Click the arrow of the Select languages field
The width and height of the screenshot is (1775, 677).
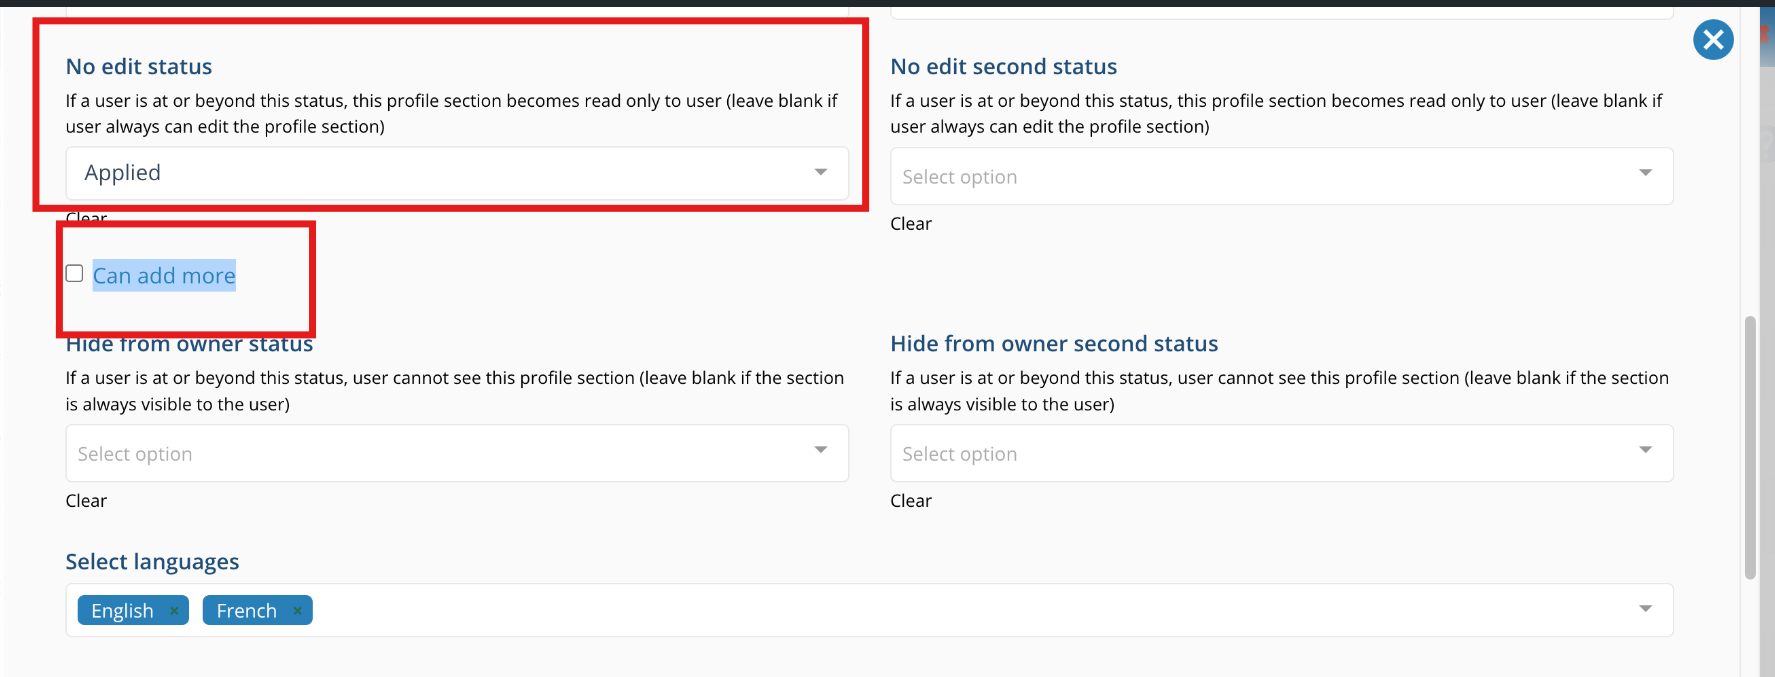pos(1645,609)
